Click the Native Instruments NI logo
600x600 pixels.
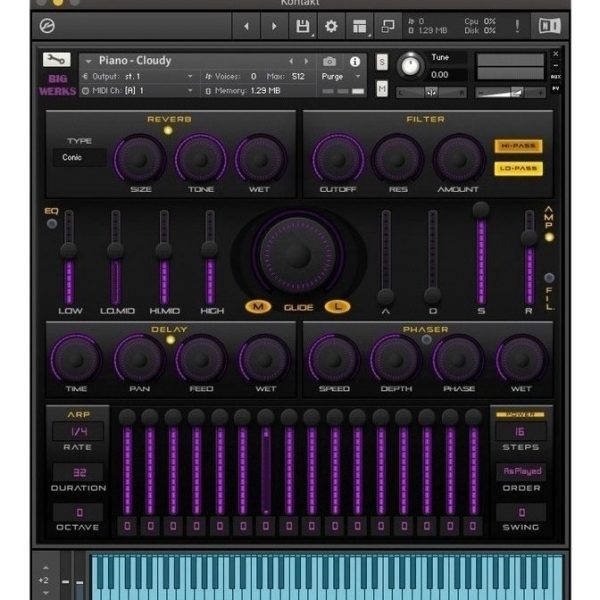pyautogui.click(x=549, y=26)
